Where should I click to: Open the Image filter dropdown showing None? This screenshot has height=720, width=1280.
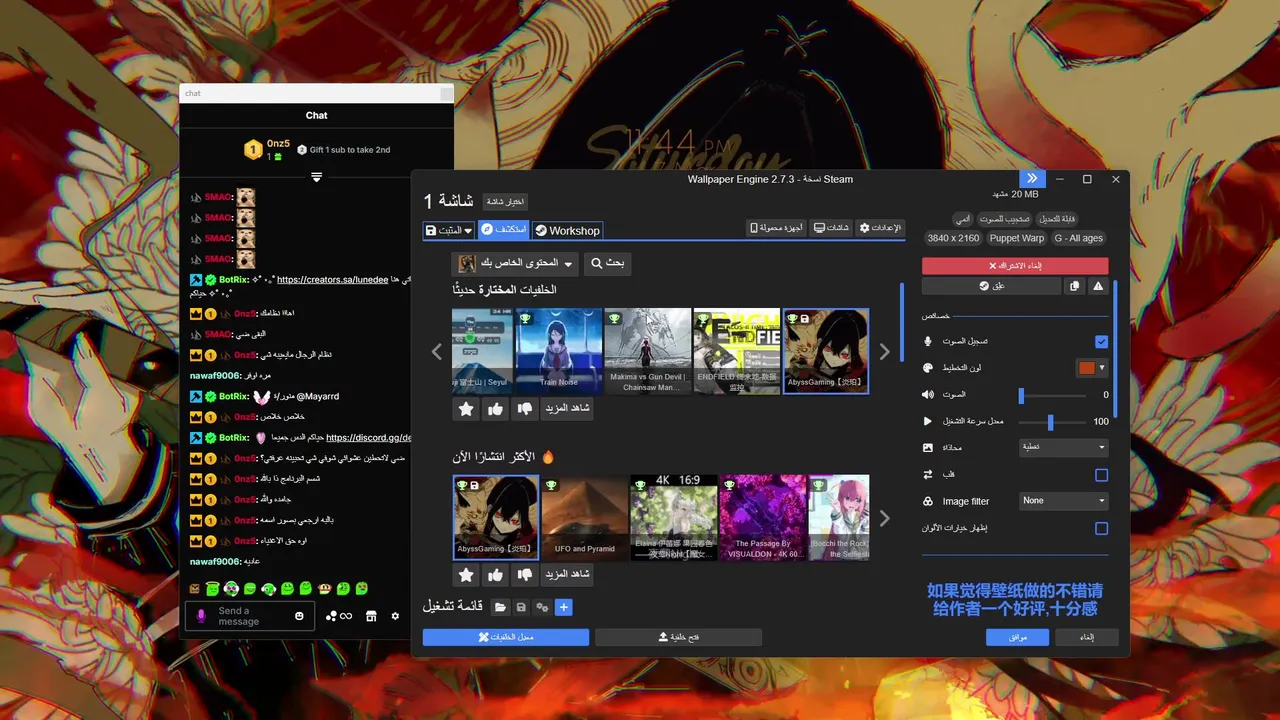(1063, 501)
